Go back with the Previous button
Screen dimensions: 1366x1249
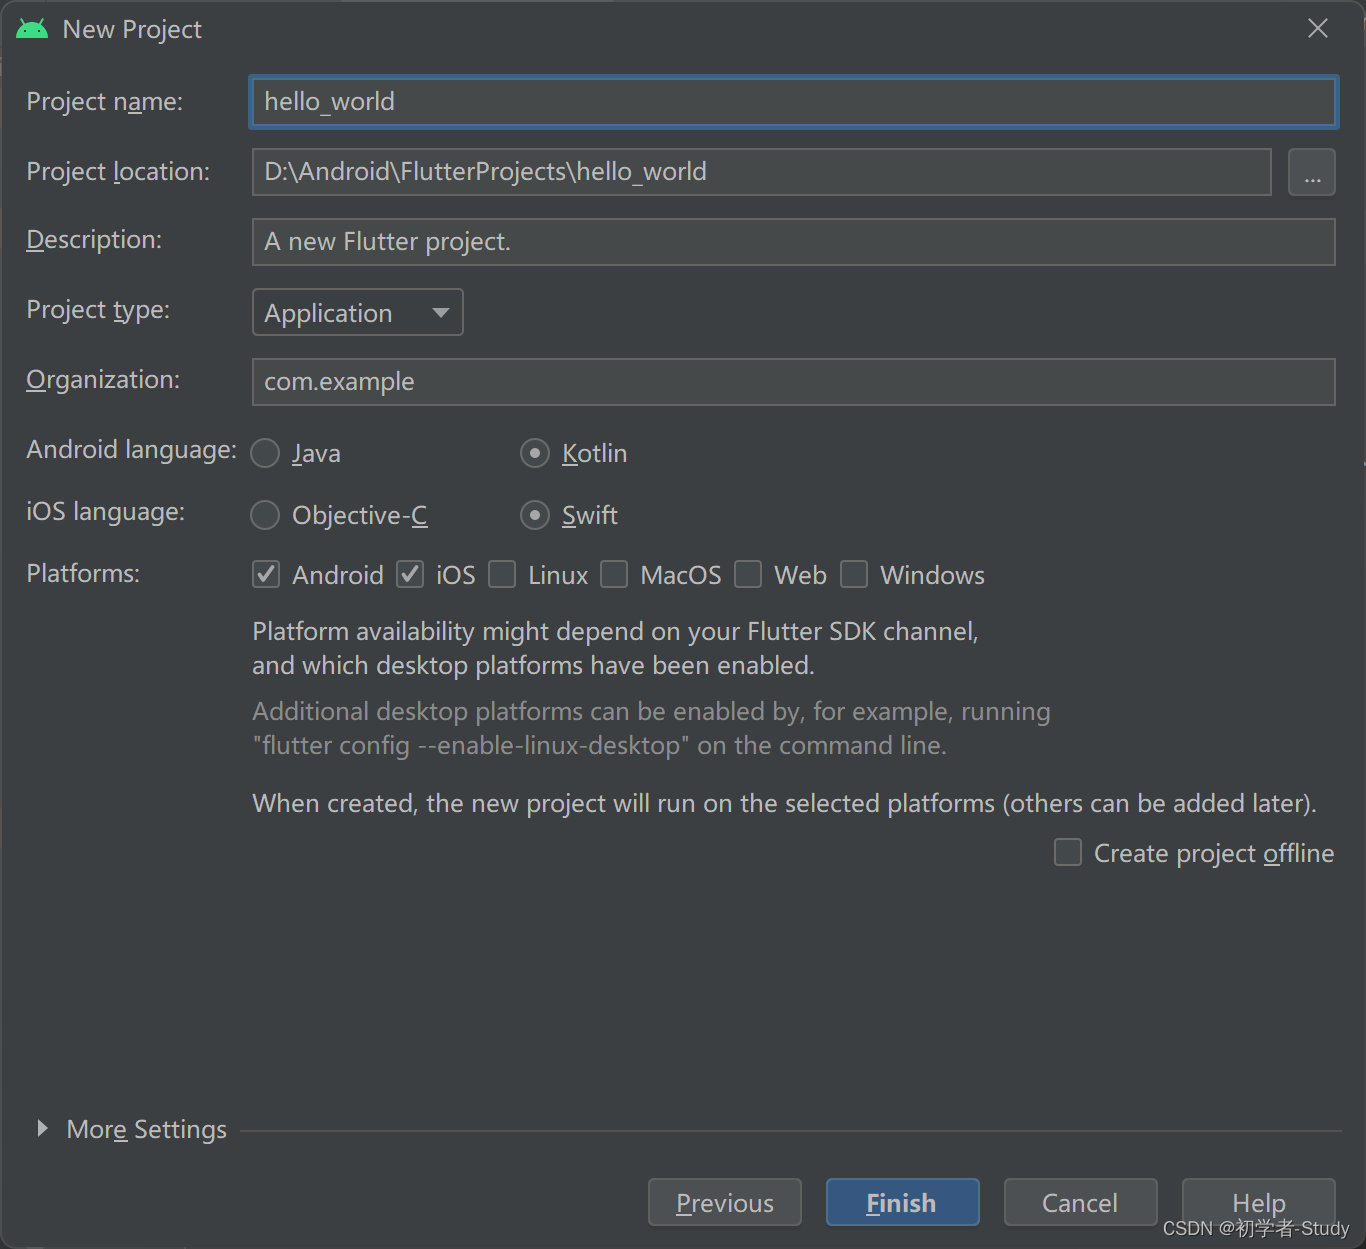click(725, 1202)
